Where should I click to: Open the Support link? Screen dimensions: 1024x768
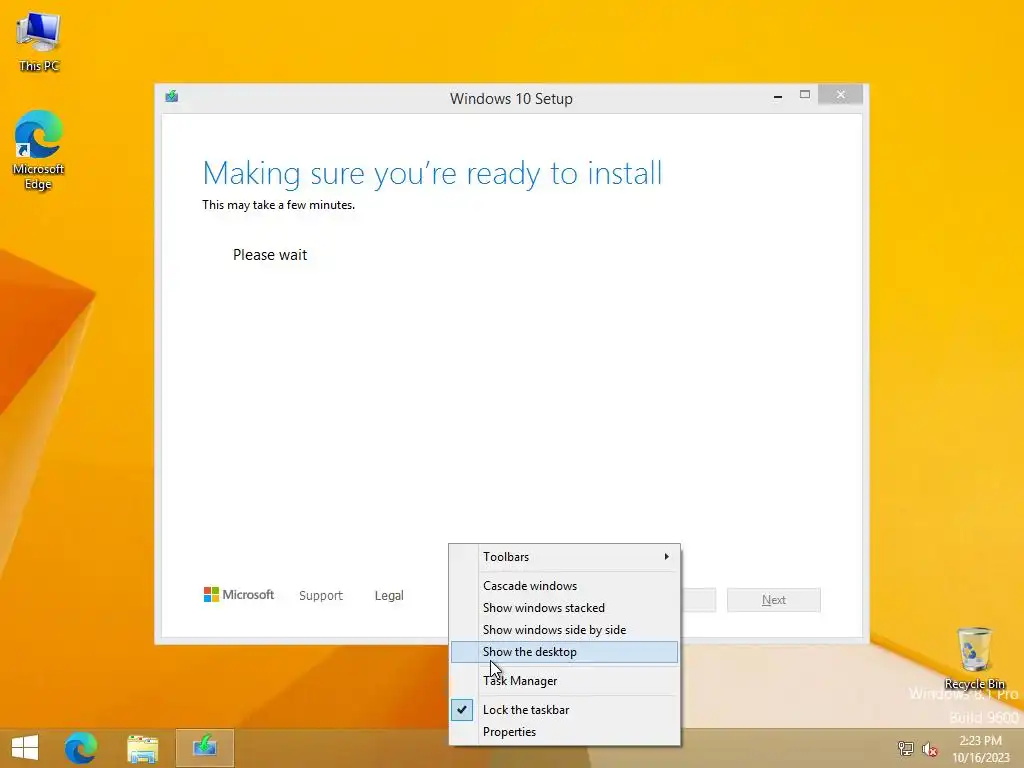point(321,596)
